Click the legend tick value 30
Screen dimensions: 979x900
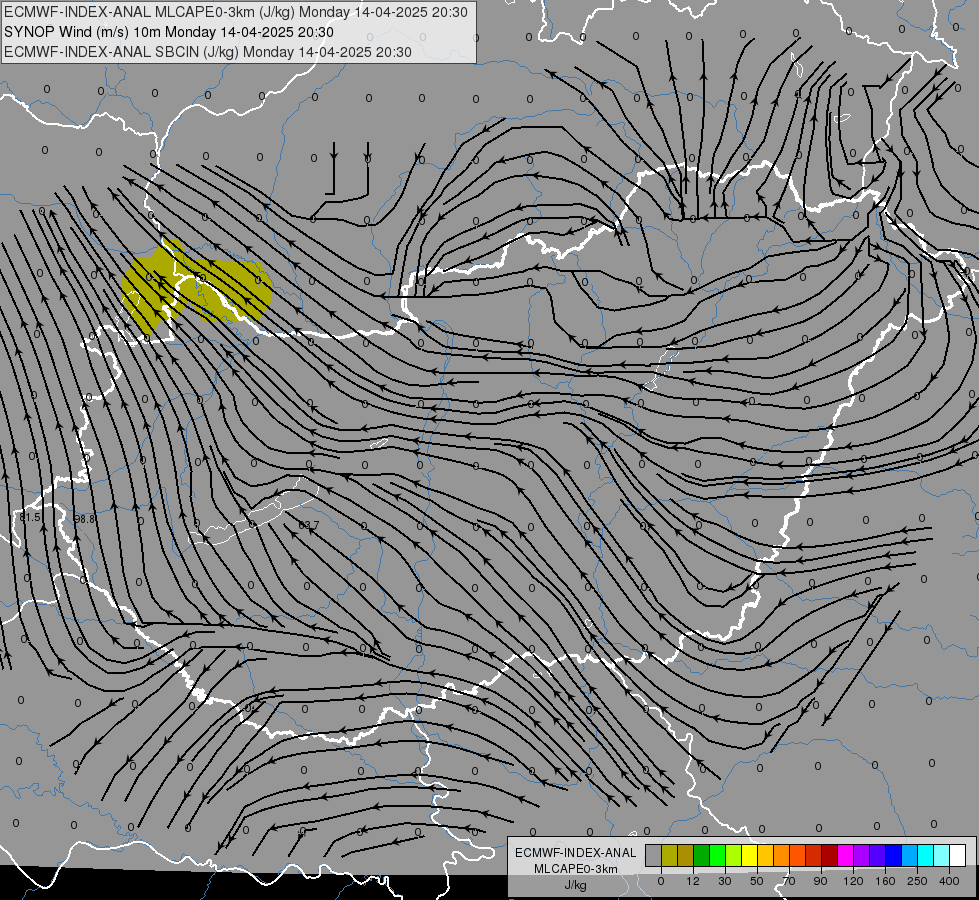[x=725, y=881]
